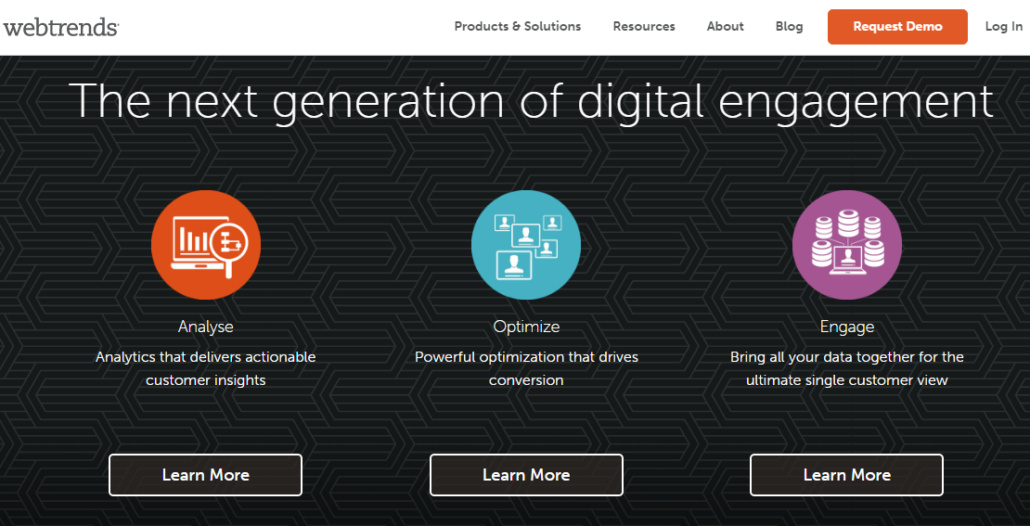Click the Optimize heading text
Viewport: 1030px width, 526px height.
pyautogui.click(x=526, y=326)
